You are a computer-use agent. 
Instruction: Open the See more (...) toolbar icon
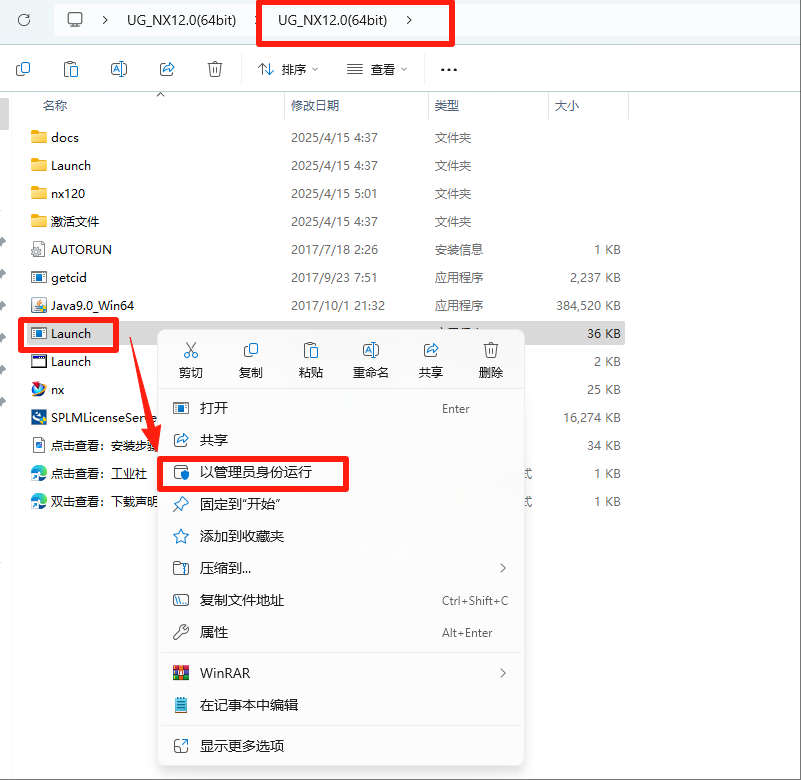448,69
